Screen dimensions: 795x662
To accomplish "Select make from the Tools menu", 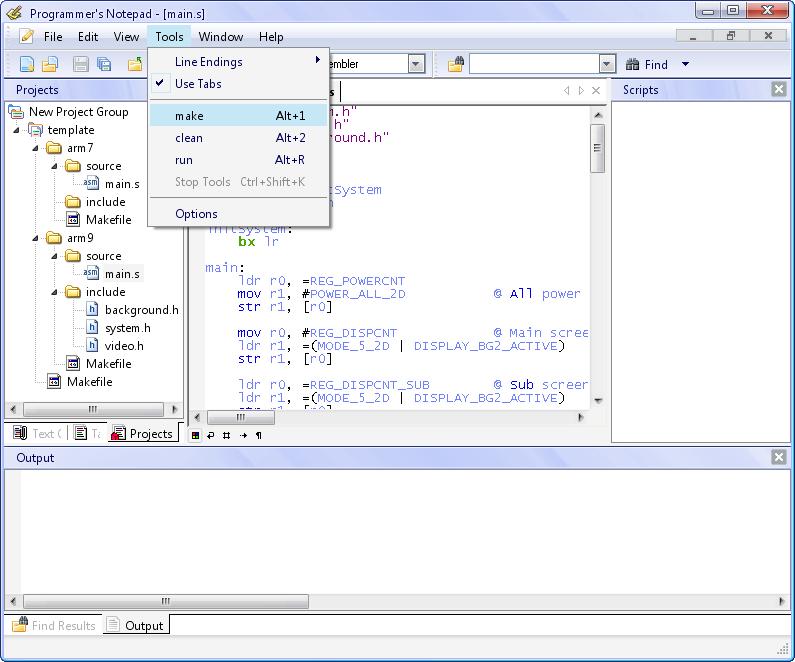I will coord(189,116).
